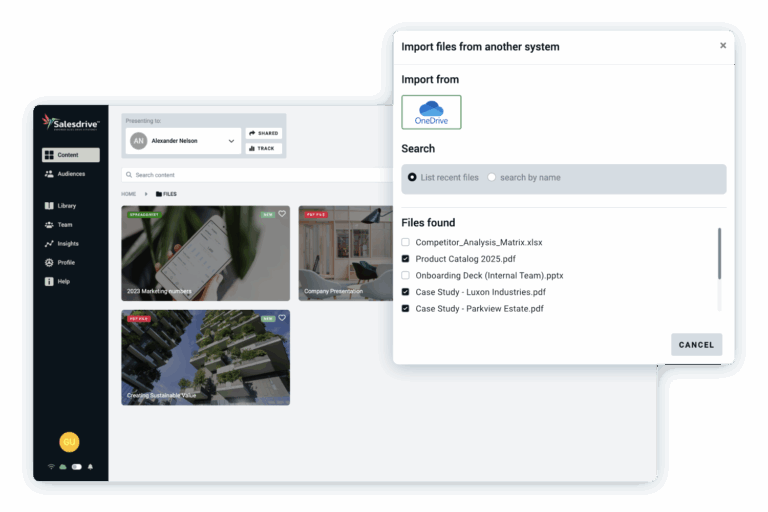This screenshot has width=768, height=512.
Task: Click the FILES folder breadcrumb
Action: tap(167, 194)
